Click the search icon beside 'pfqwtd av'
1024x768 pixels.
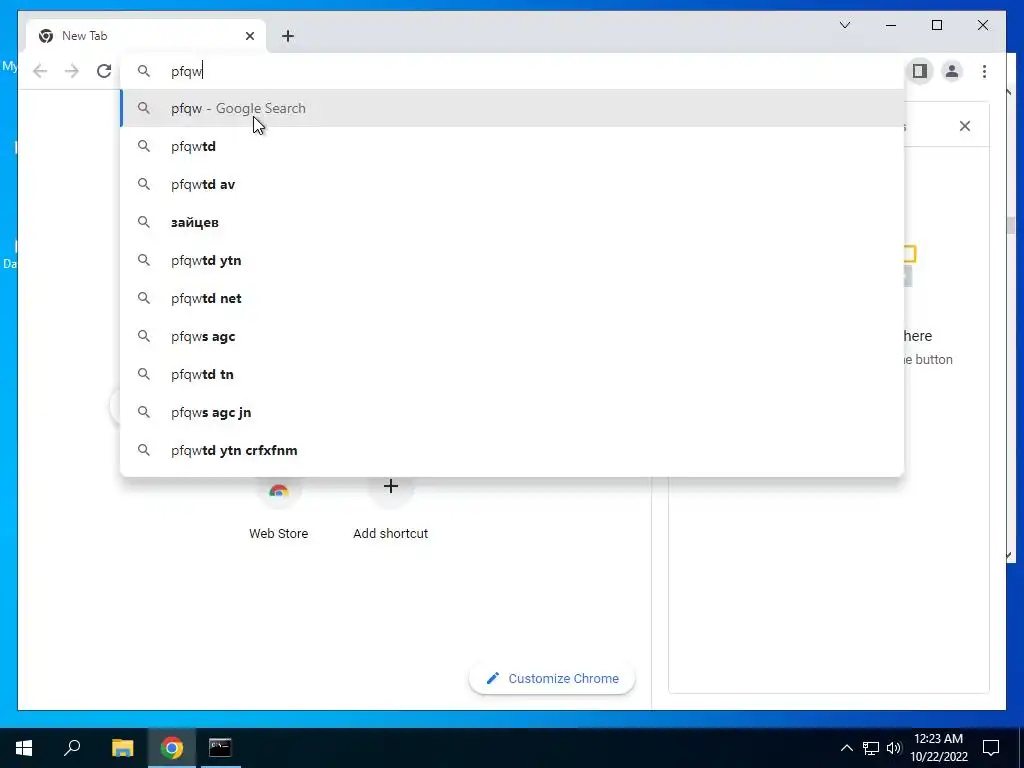pos(144,184)
